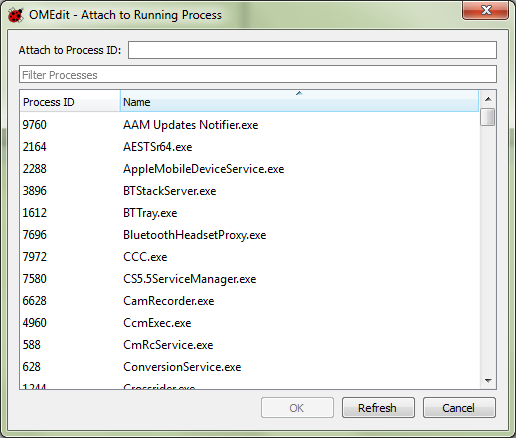Select process ID 9760 cell
Image resolution: width=516 pixels, height=438 pixels.
35,125
